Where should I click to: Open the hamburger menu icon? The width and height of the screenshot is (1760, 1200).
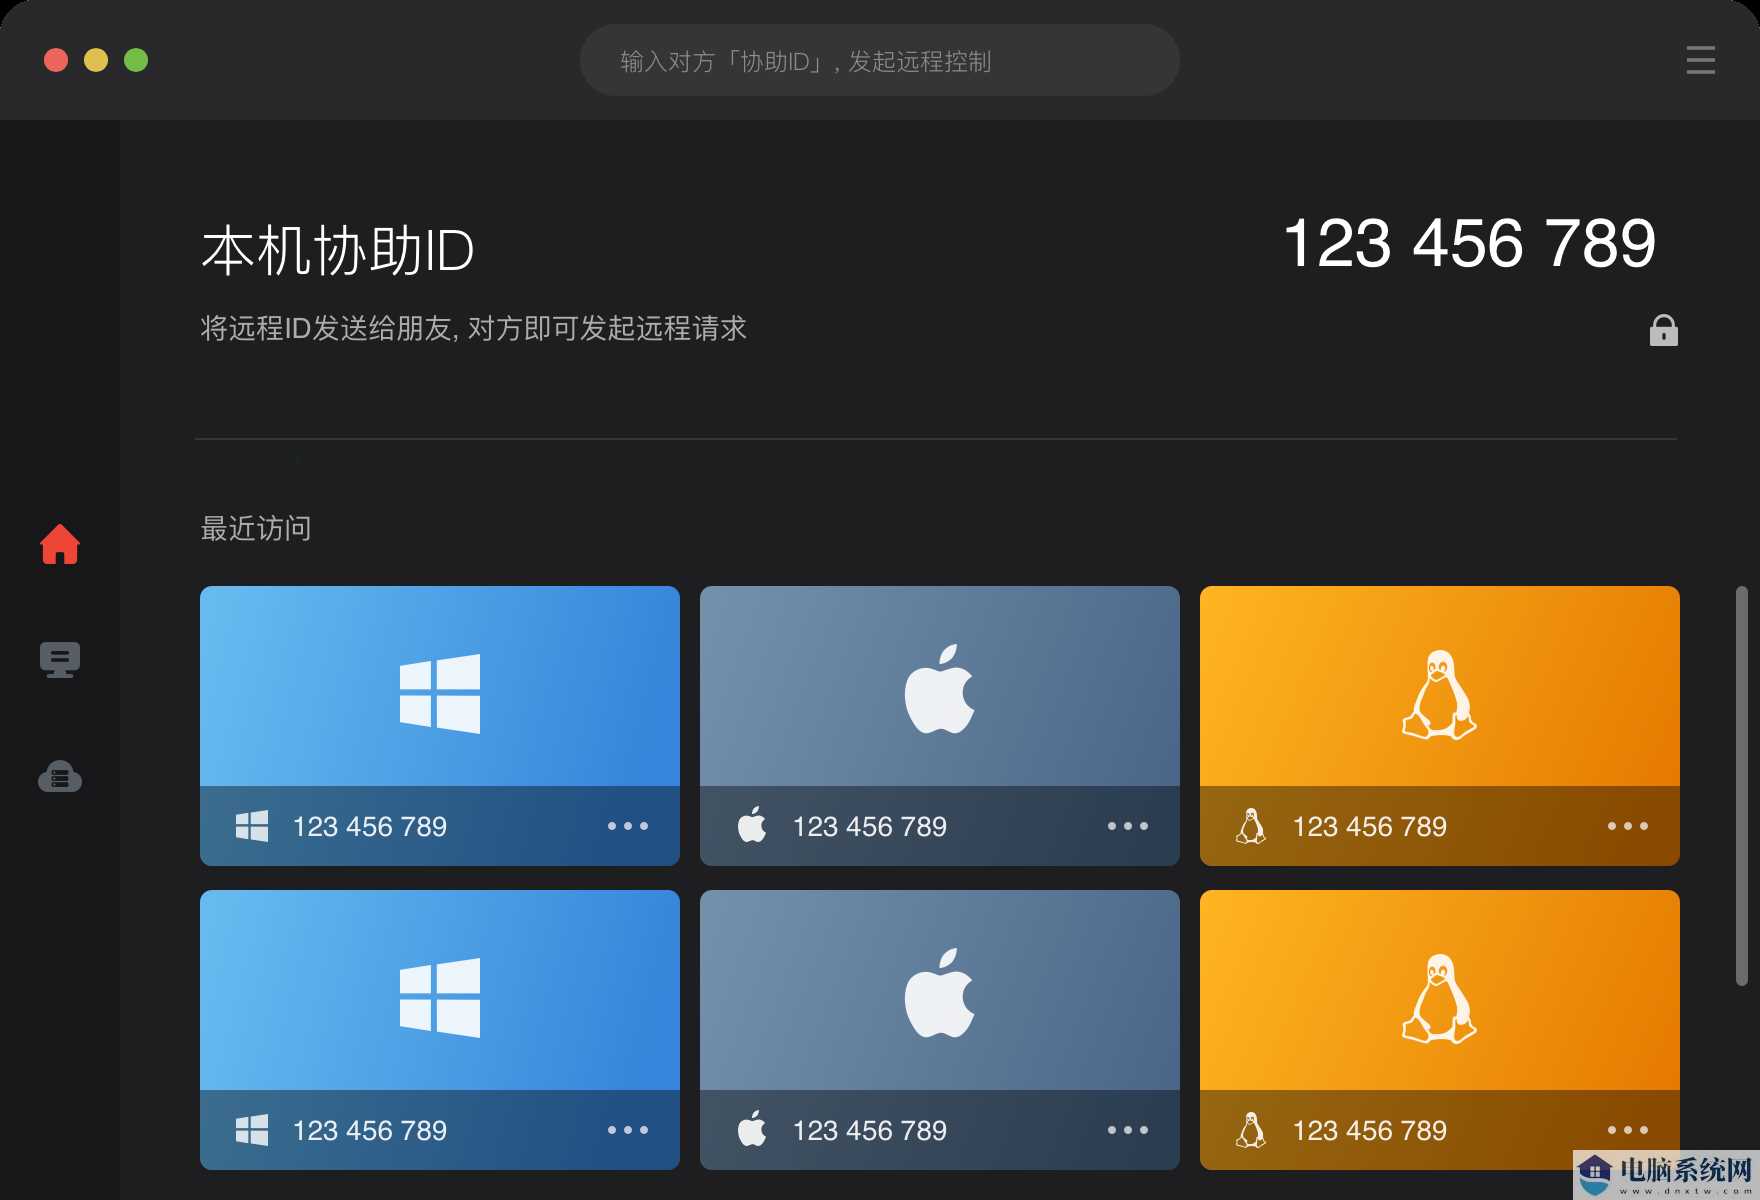1700,60
